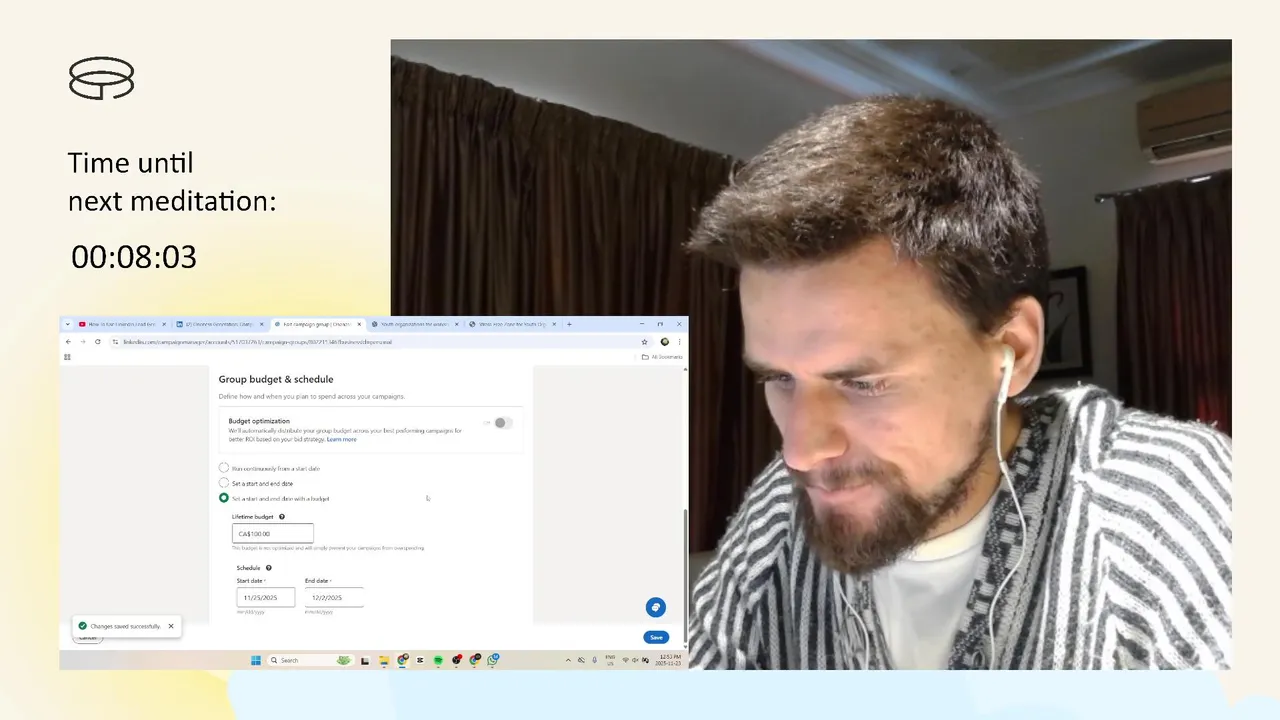Go forward in the browser

(x=82, y=342)
